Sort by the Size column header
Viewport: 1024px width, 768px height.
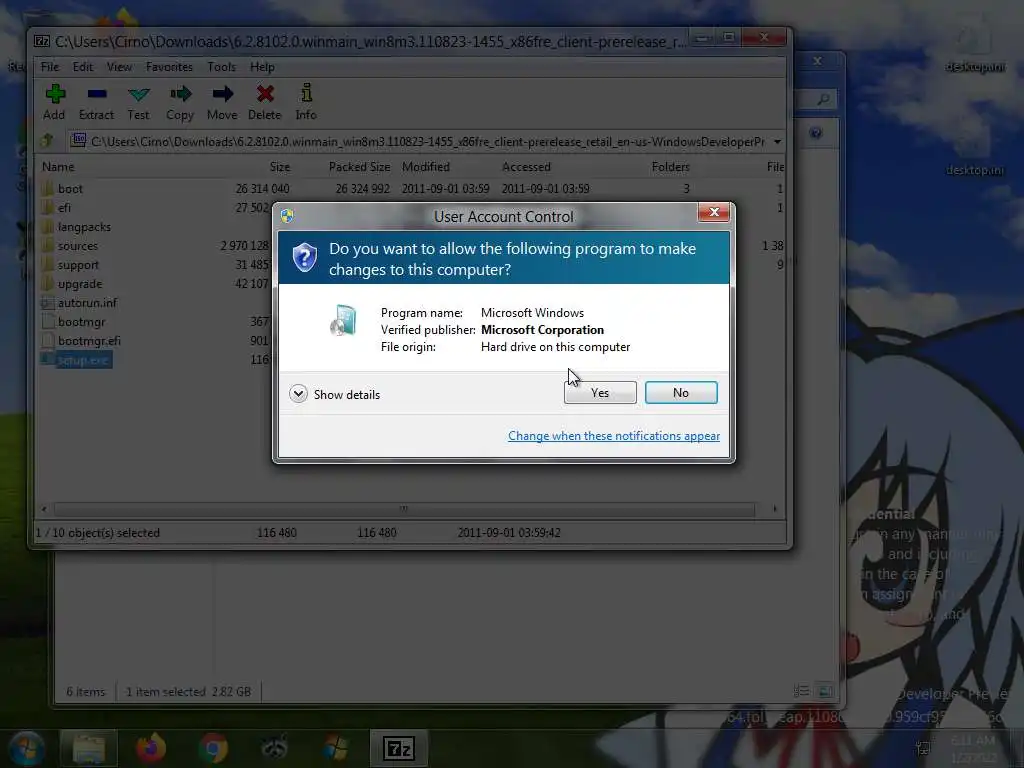[x=280, y=167]
